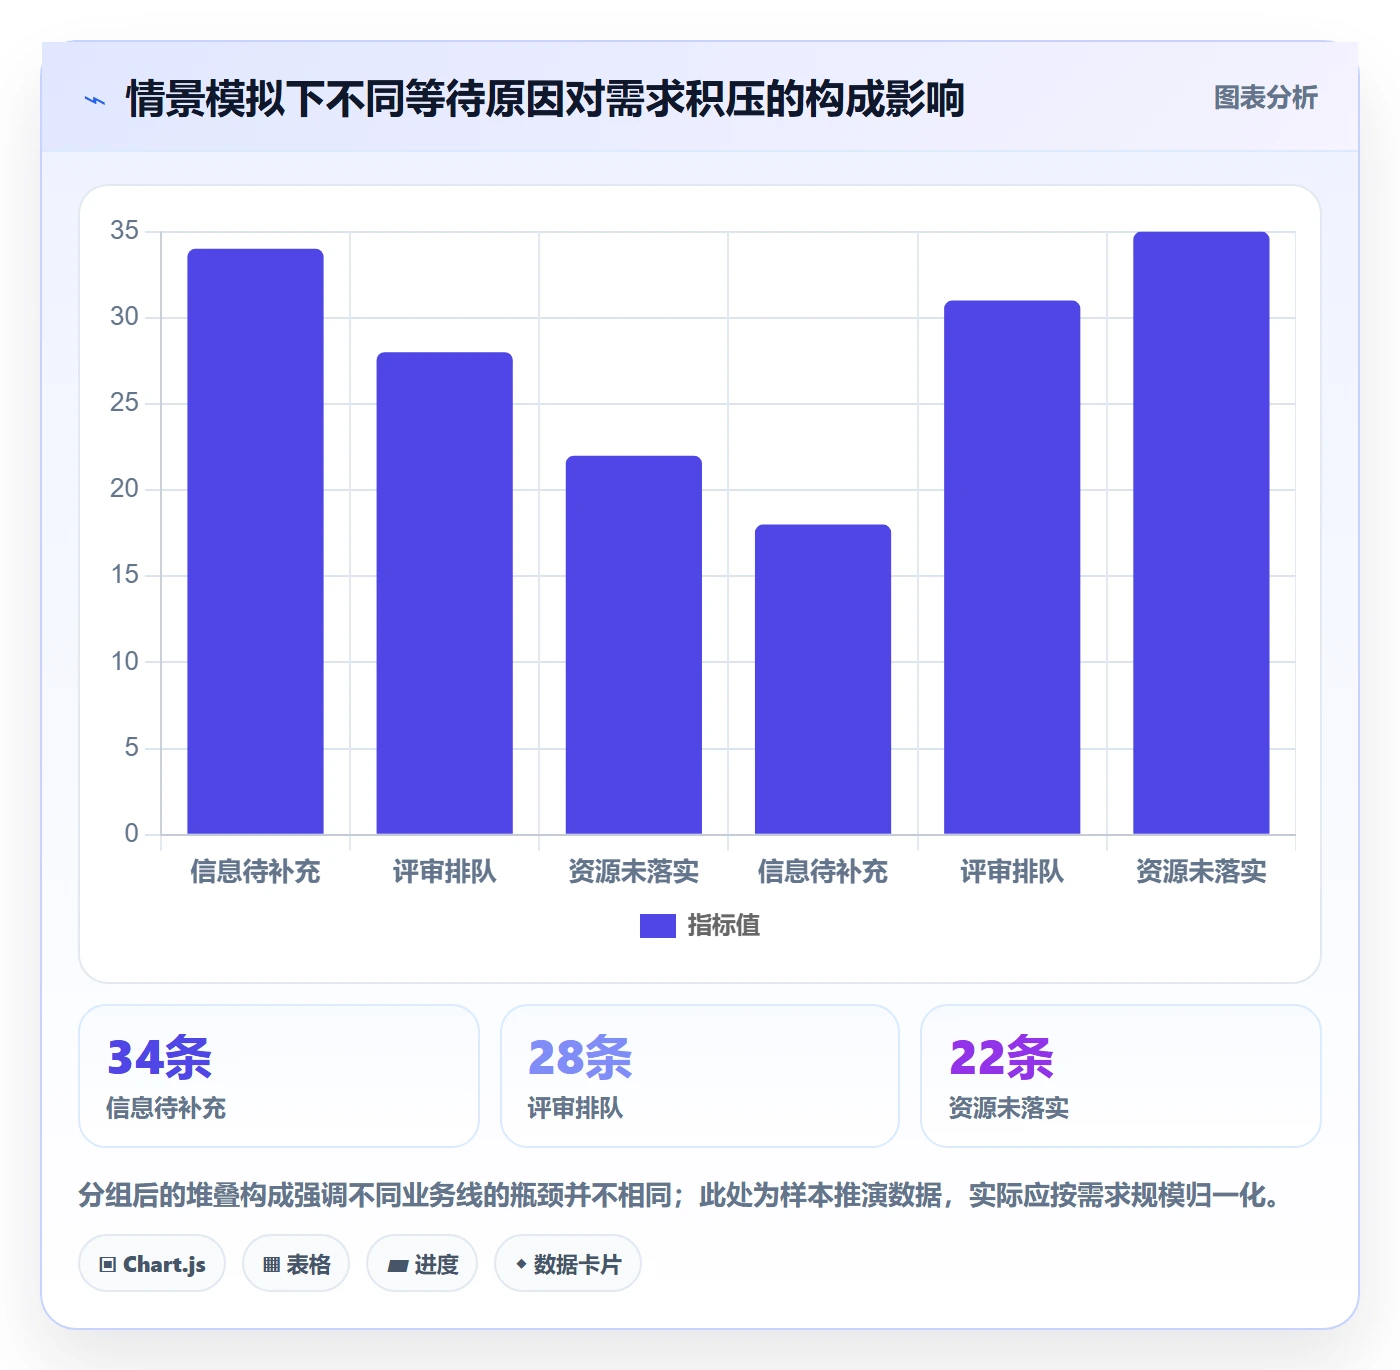Open the 34条 信息待补充 data card
This screenshot has height=1370, width=1400.
[279, 1076]
